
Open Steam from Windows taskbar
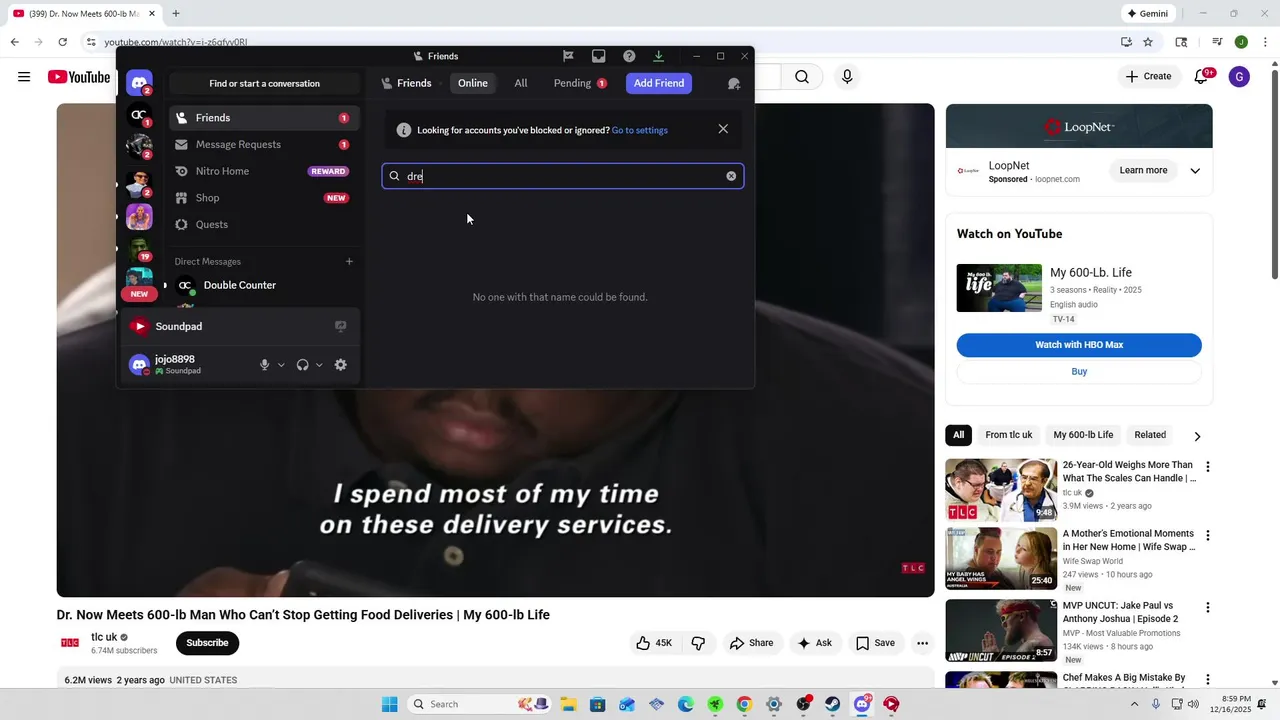coord(832,704)
